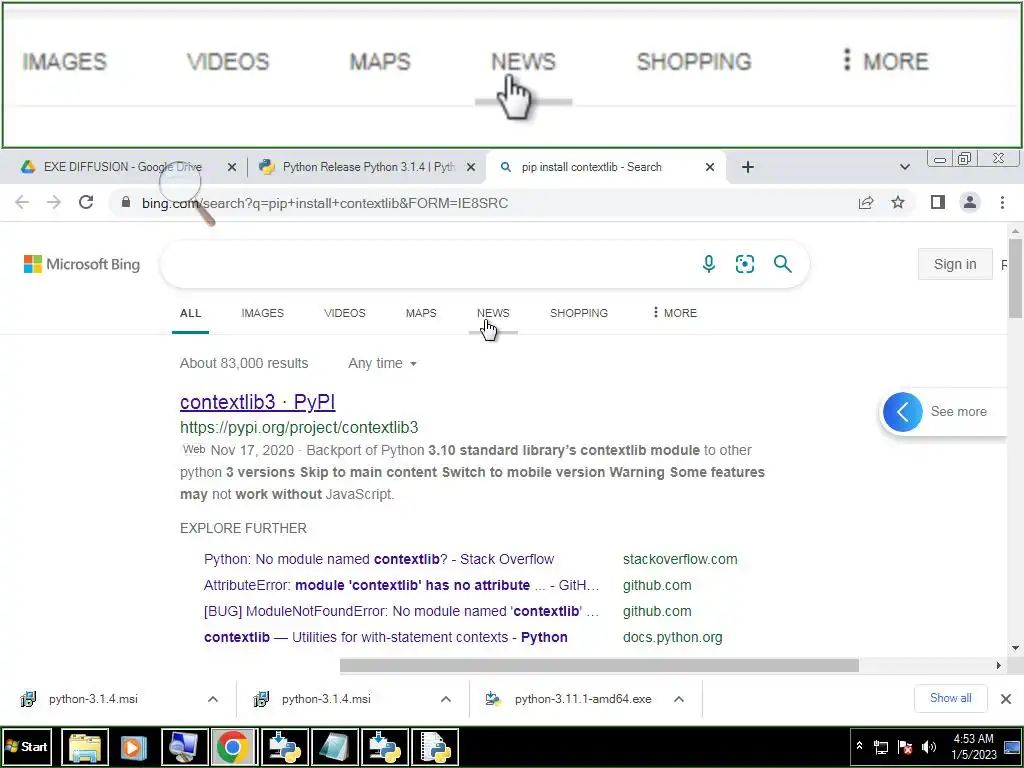Open 'No module named contextlib?' Stack Overflow link
This screenshot has width=1024, height=768.
[x=379, y=559]
